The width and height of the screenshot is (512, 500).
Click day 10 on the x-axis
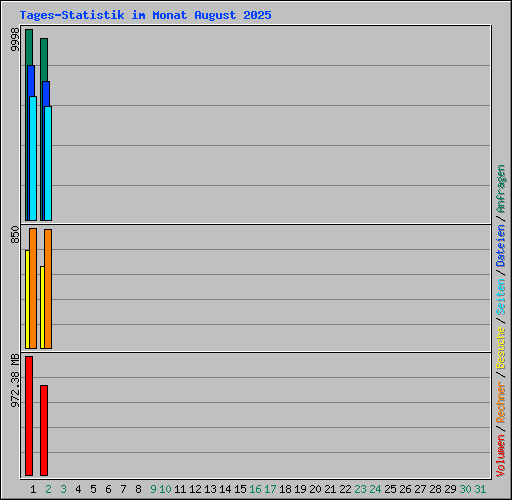tap(165, 489)
